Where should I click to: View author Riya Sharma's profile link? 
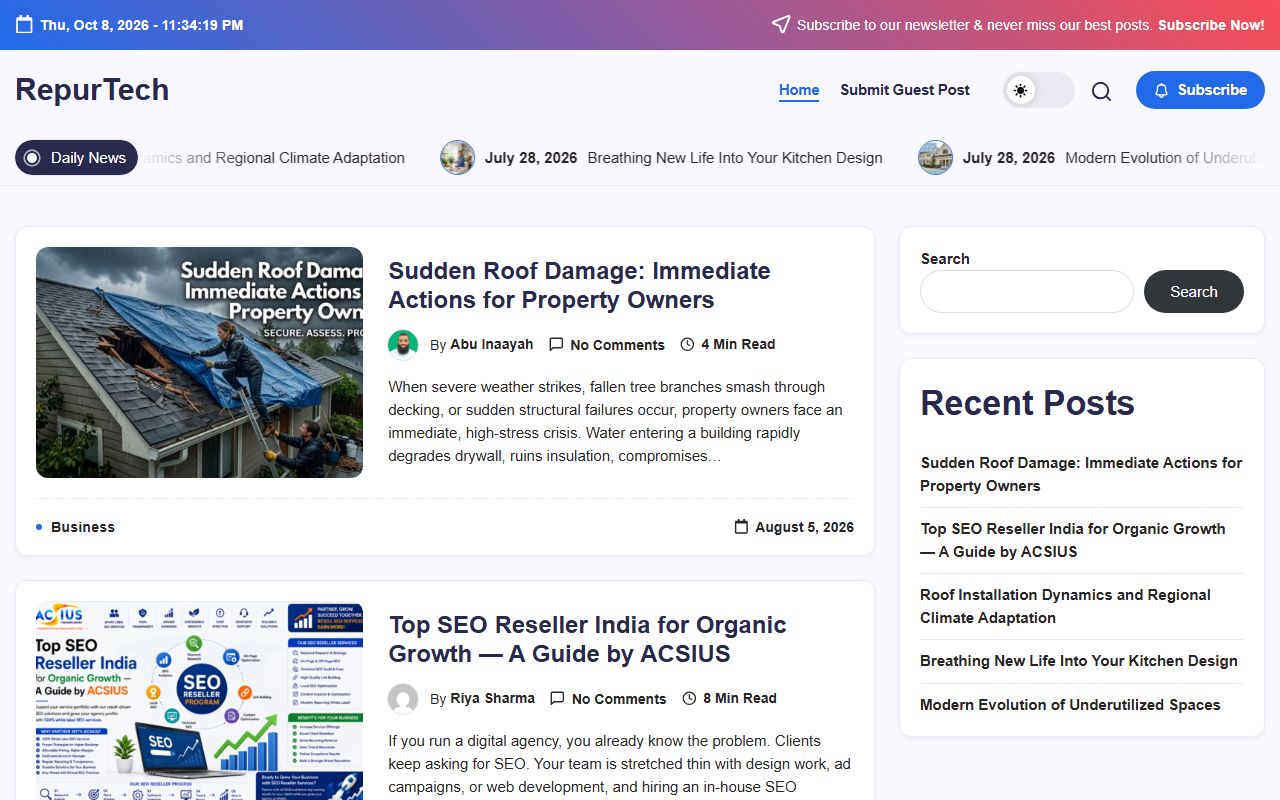[492, 699]
